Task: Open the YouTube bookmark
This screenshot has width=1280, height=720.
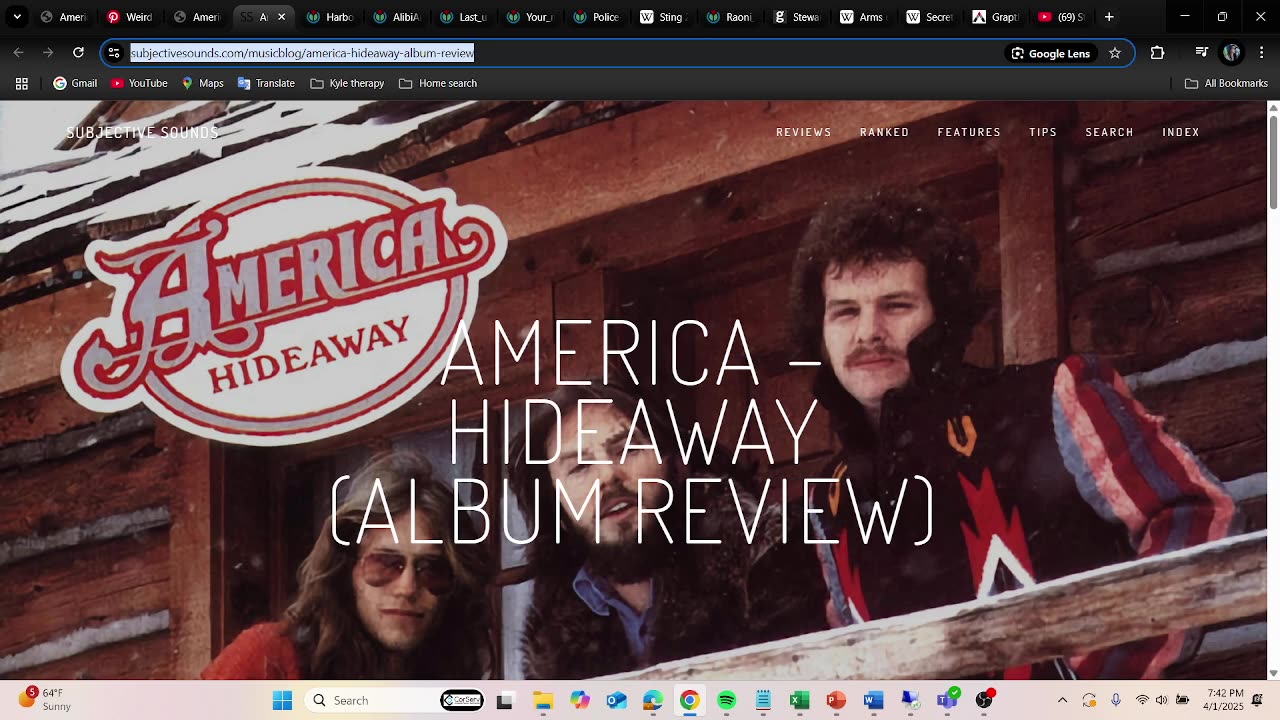Action: coord(139,83)
